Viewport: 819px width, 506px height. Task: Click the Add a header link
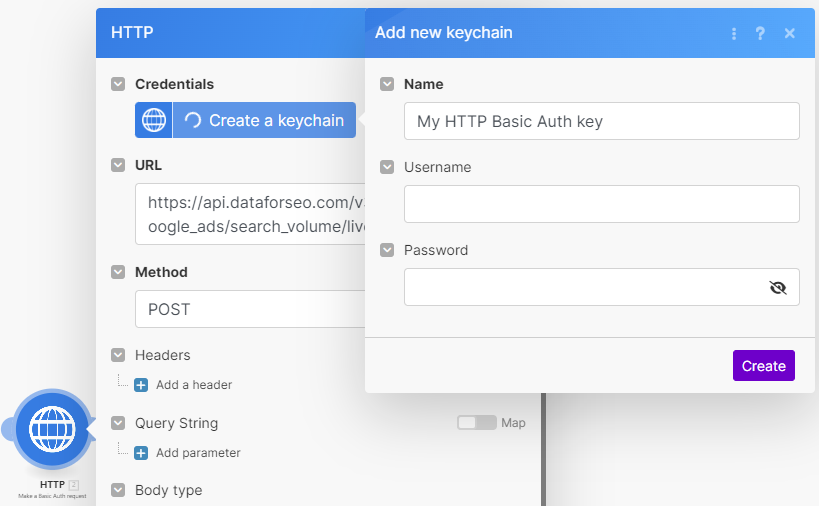click(194, 385)
